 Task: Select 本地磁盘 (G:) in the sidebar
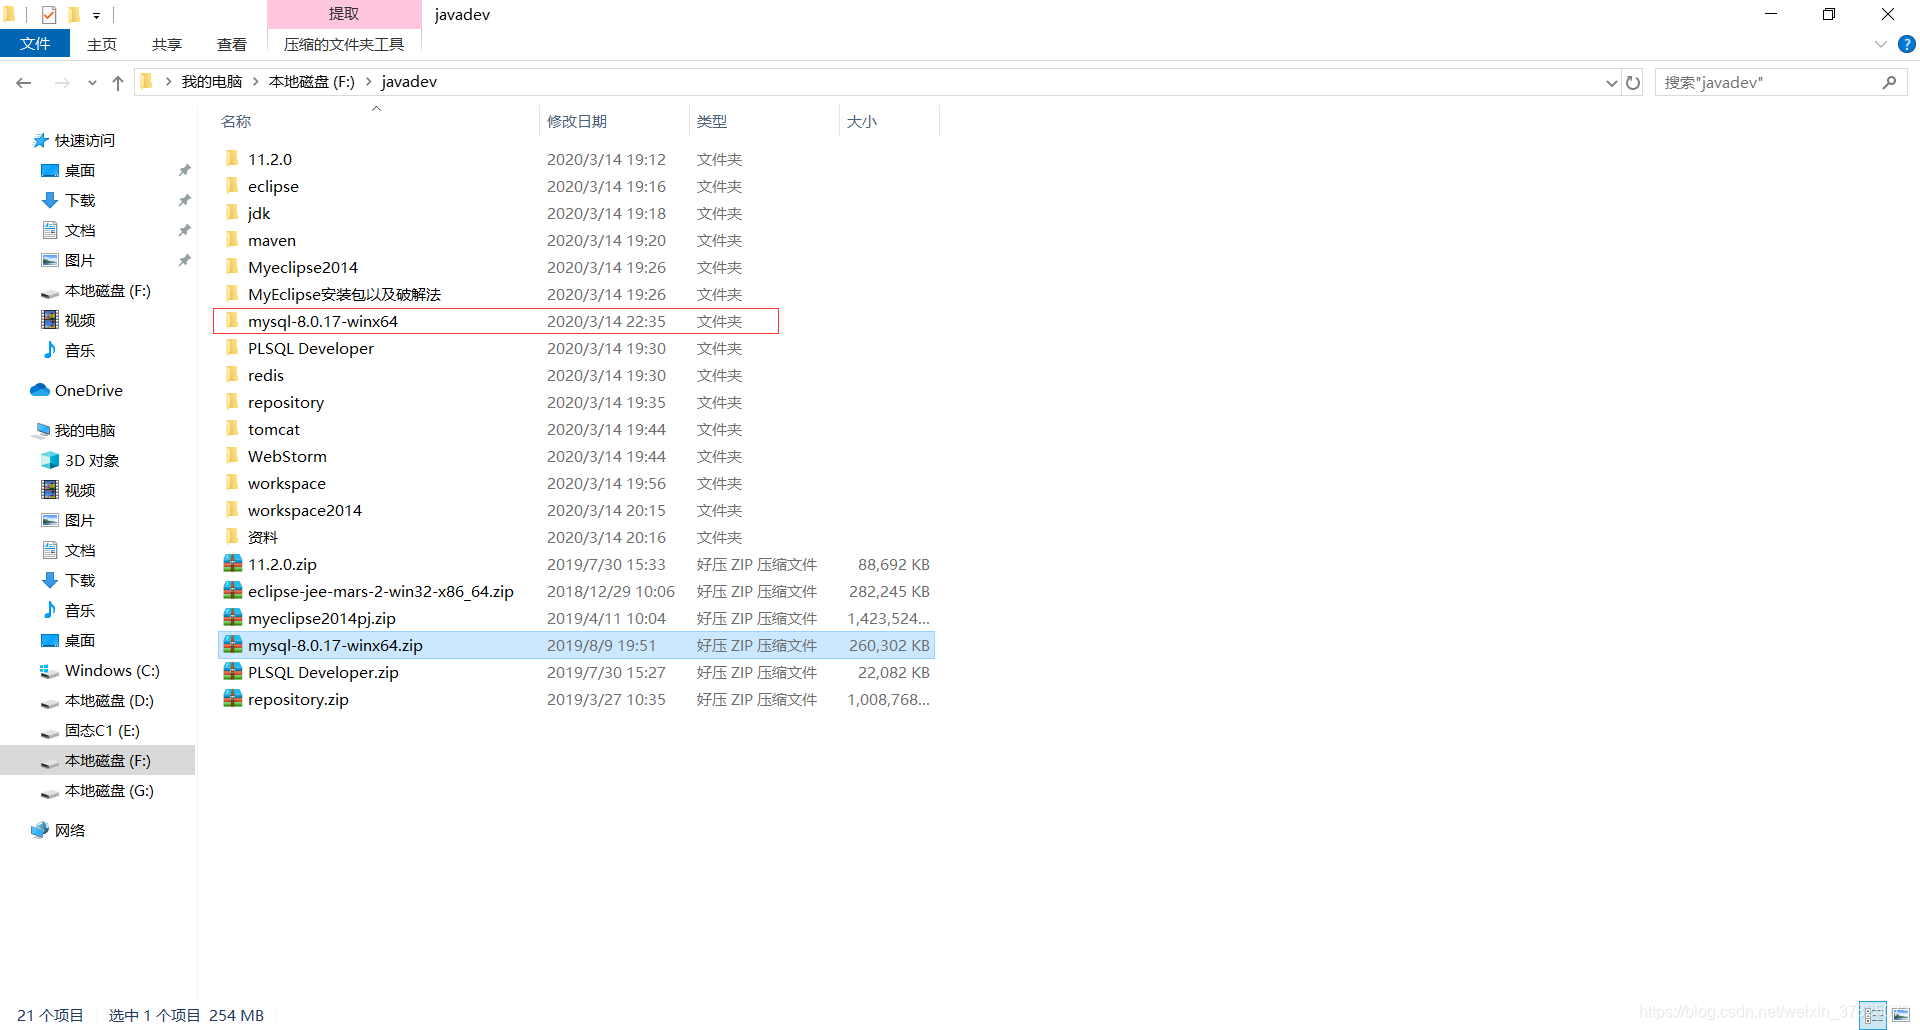tap(108, 790)
